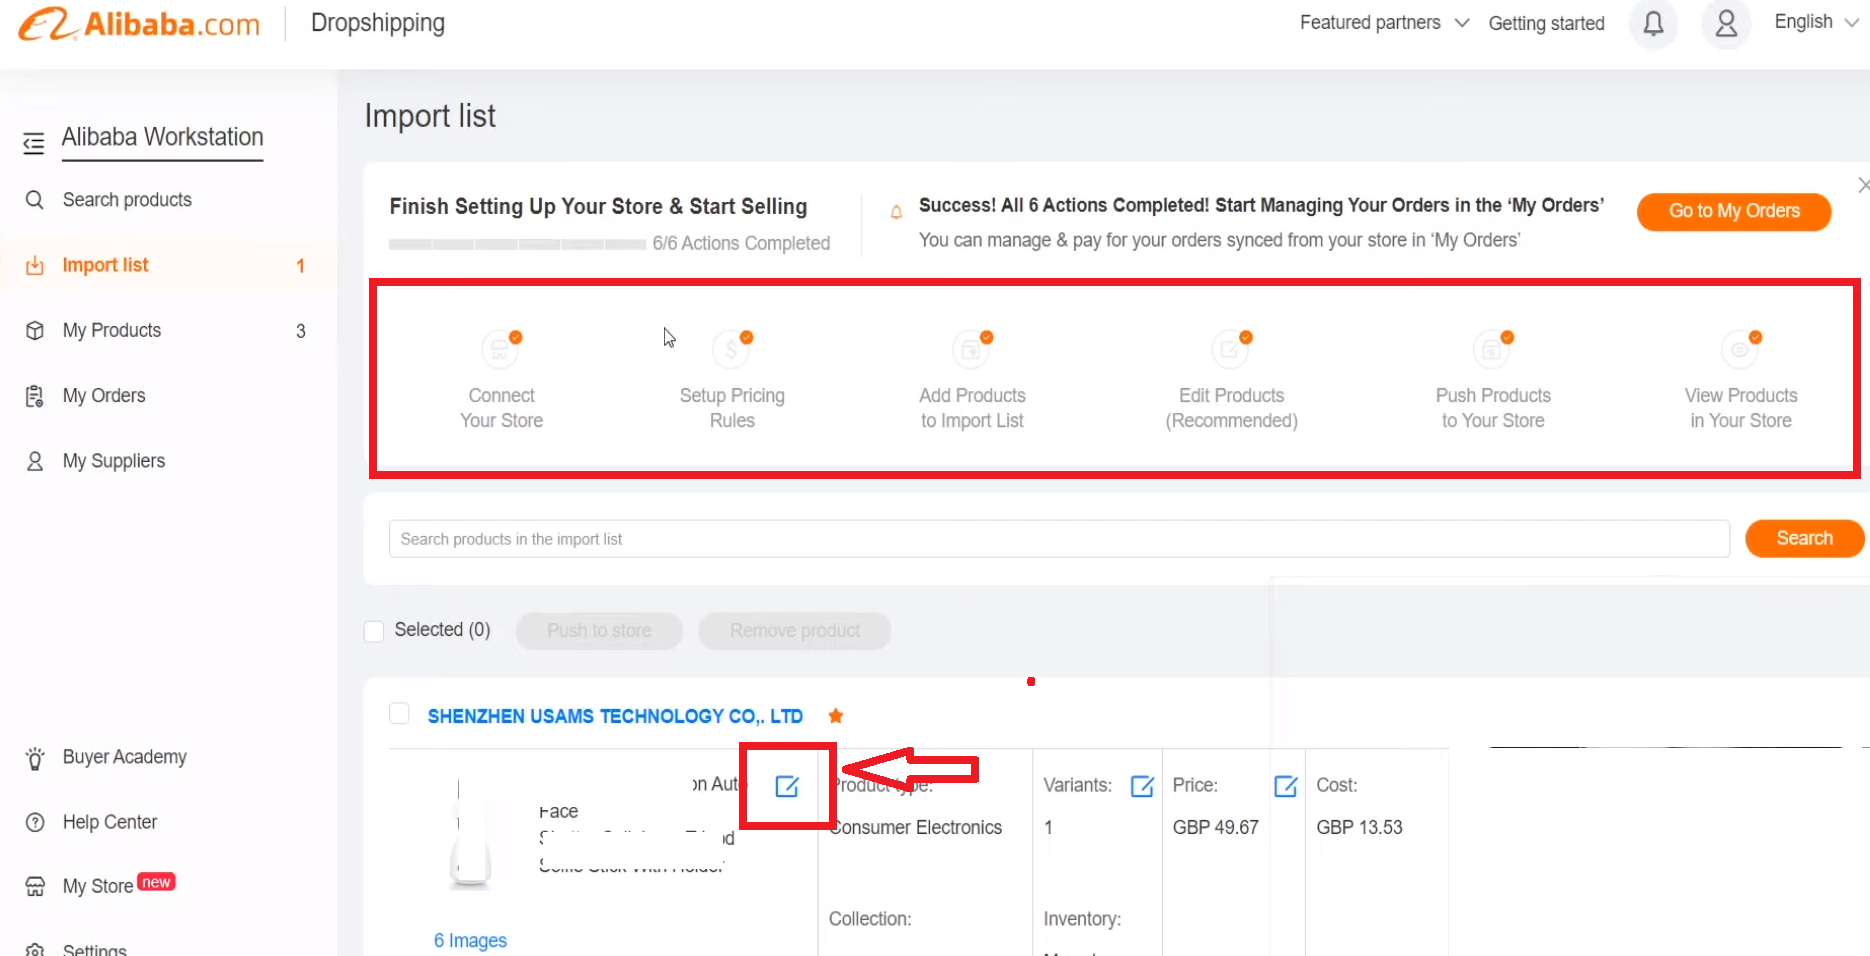Click the Help Center question mark icon

(35, 822)
